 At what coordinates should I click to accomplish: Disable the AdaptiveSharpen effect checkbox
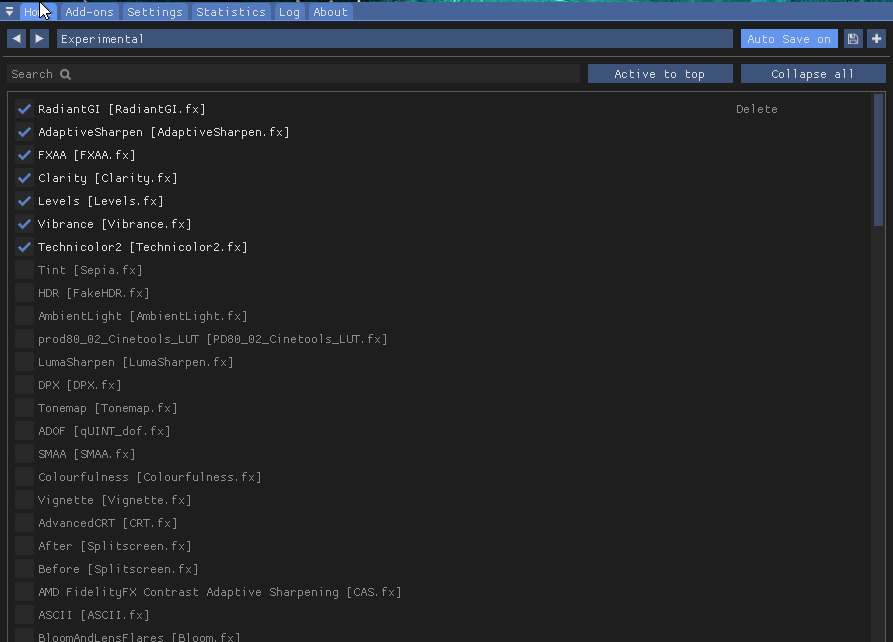pyautogui.click(x=24, y=132)
